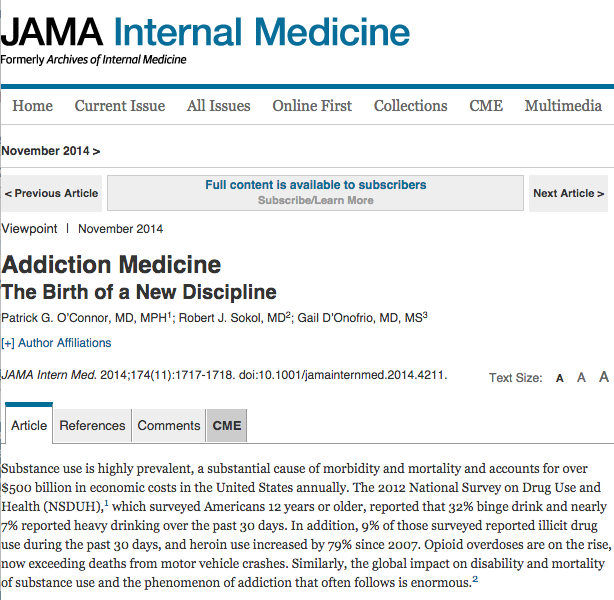Click the November 2014 breadcrumb link
The width and height of the screenshot is (614, 600).
50,151
